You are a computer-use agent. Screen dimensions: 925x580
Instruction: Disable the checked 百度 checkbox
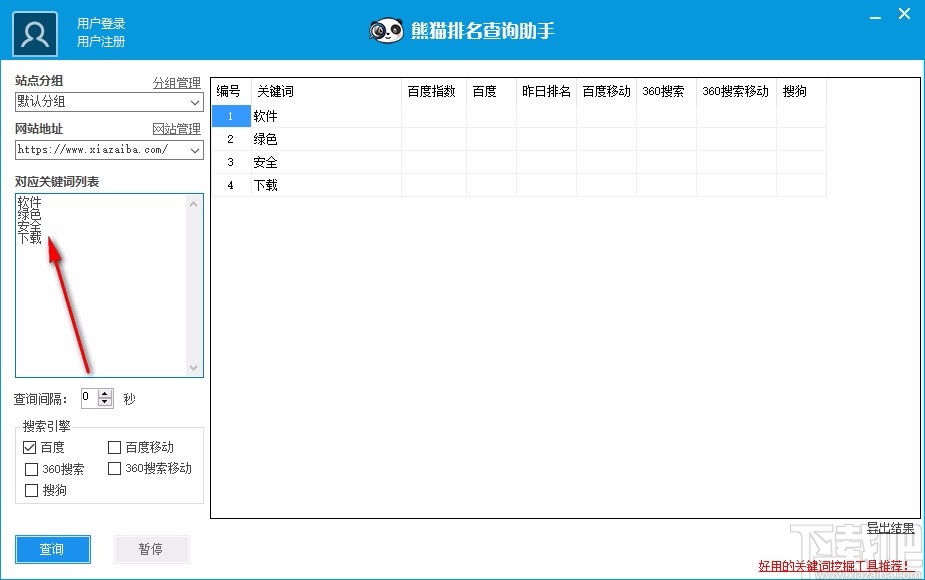coord(30,447)
